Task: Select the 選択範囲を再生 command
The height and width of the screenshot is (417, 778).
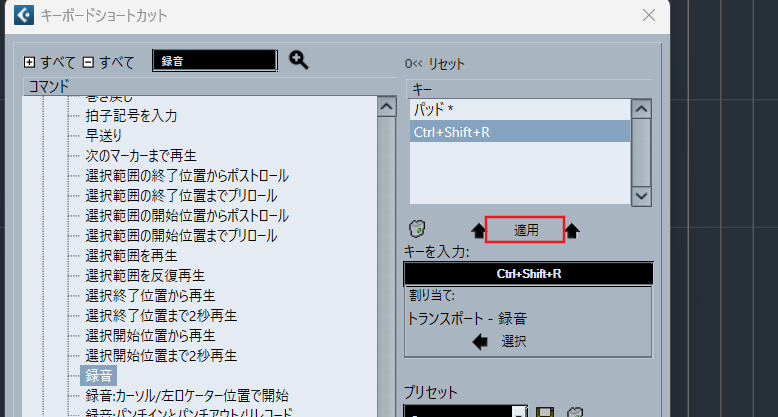Action: click(x=131, y=255)
